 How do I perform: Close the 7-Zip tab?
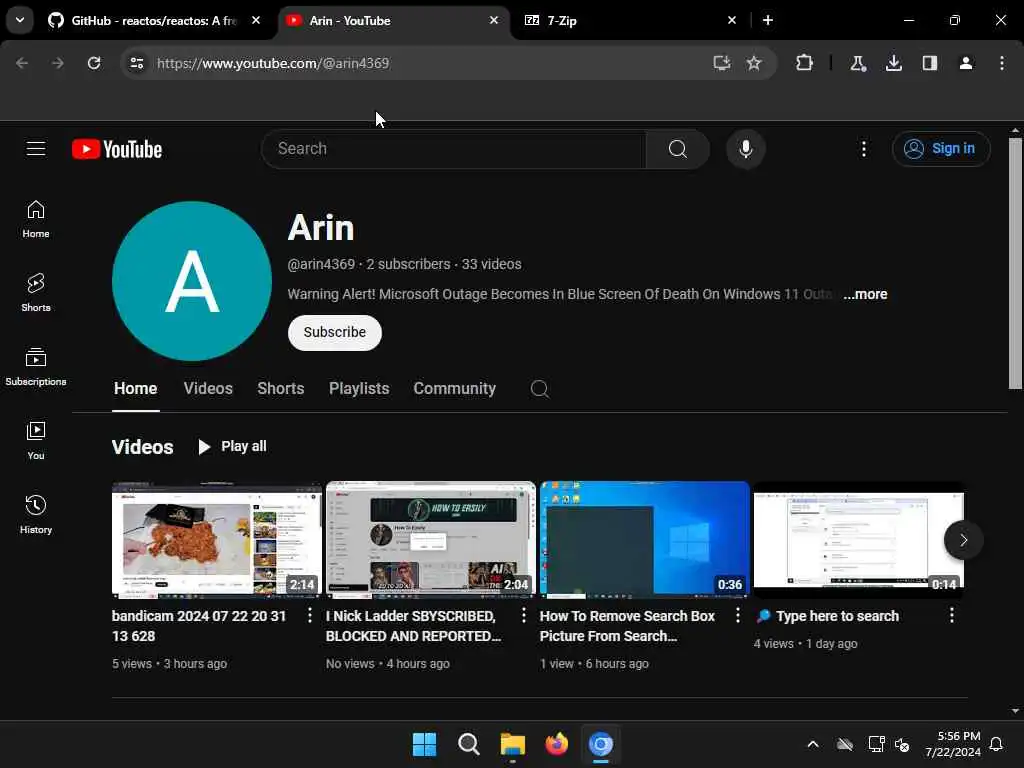[x=732, y=20]
